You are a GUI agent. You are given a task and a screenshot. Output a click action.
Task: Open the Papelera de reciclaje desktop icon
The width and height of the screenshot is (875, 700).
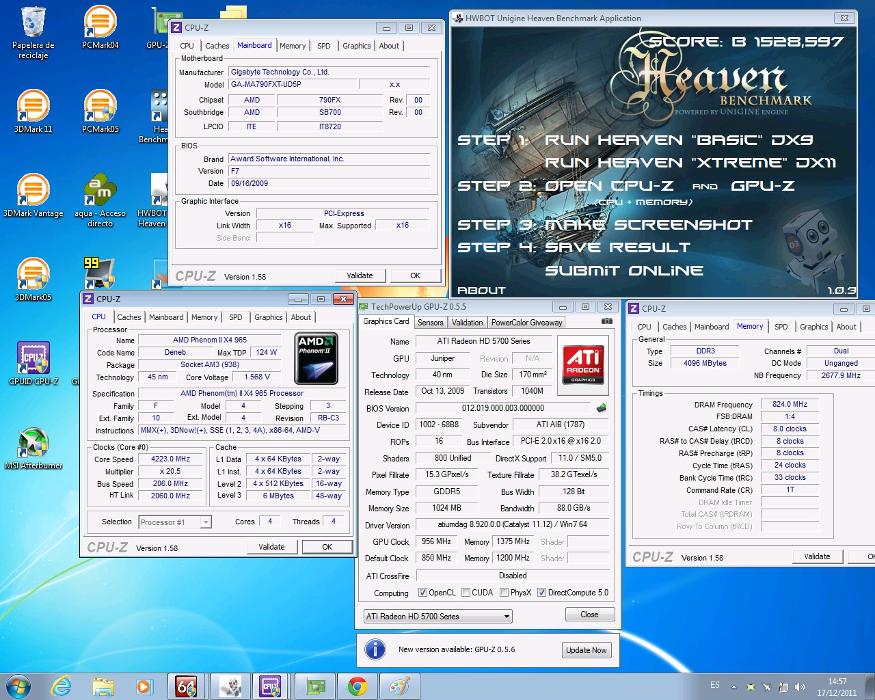coord(33,32)
